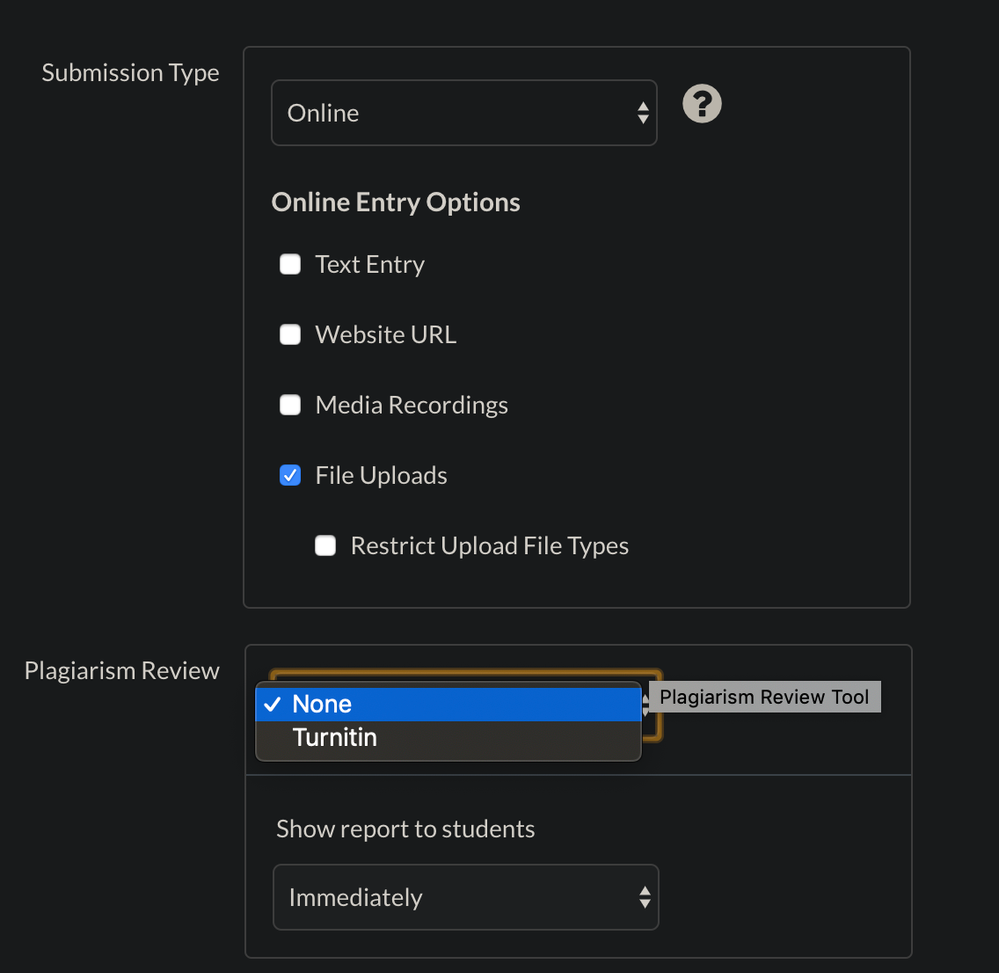Open the Submission Type dropdown showing Online

pos(463,113)
